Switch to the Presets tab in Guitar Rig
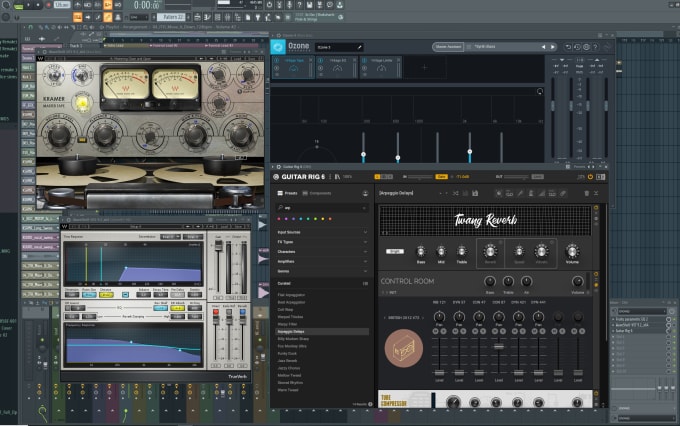This screenshot has height=426, width=680. [288, 193]
